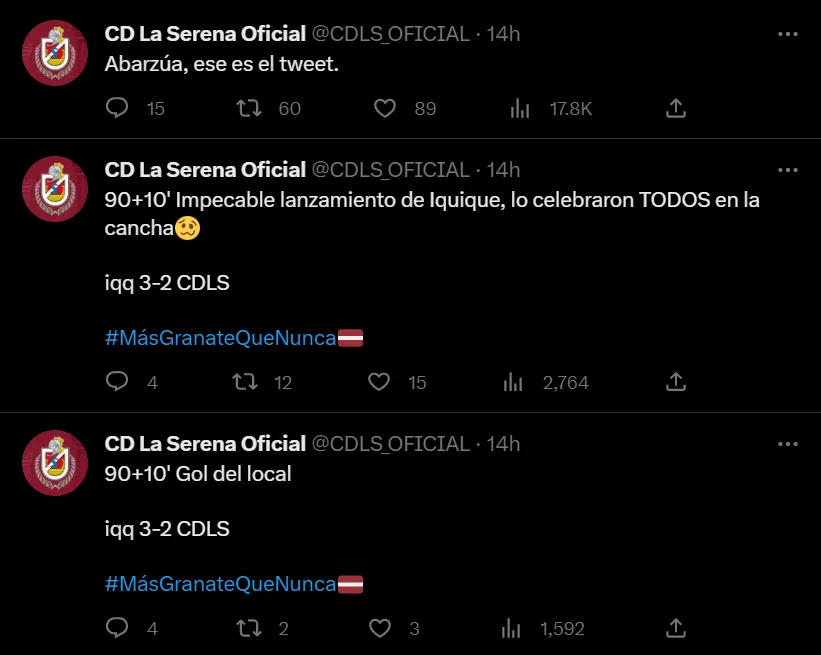Open view count of 2,764 on middle tweet

pos(512,382)
